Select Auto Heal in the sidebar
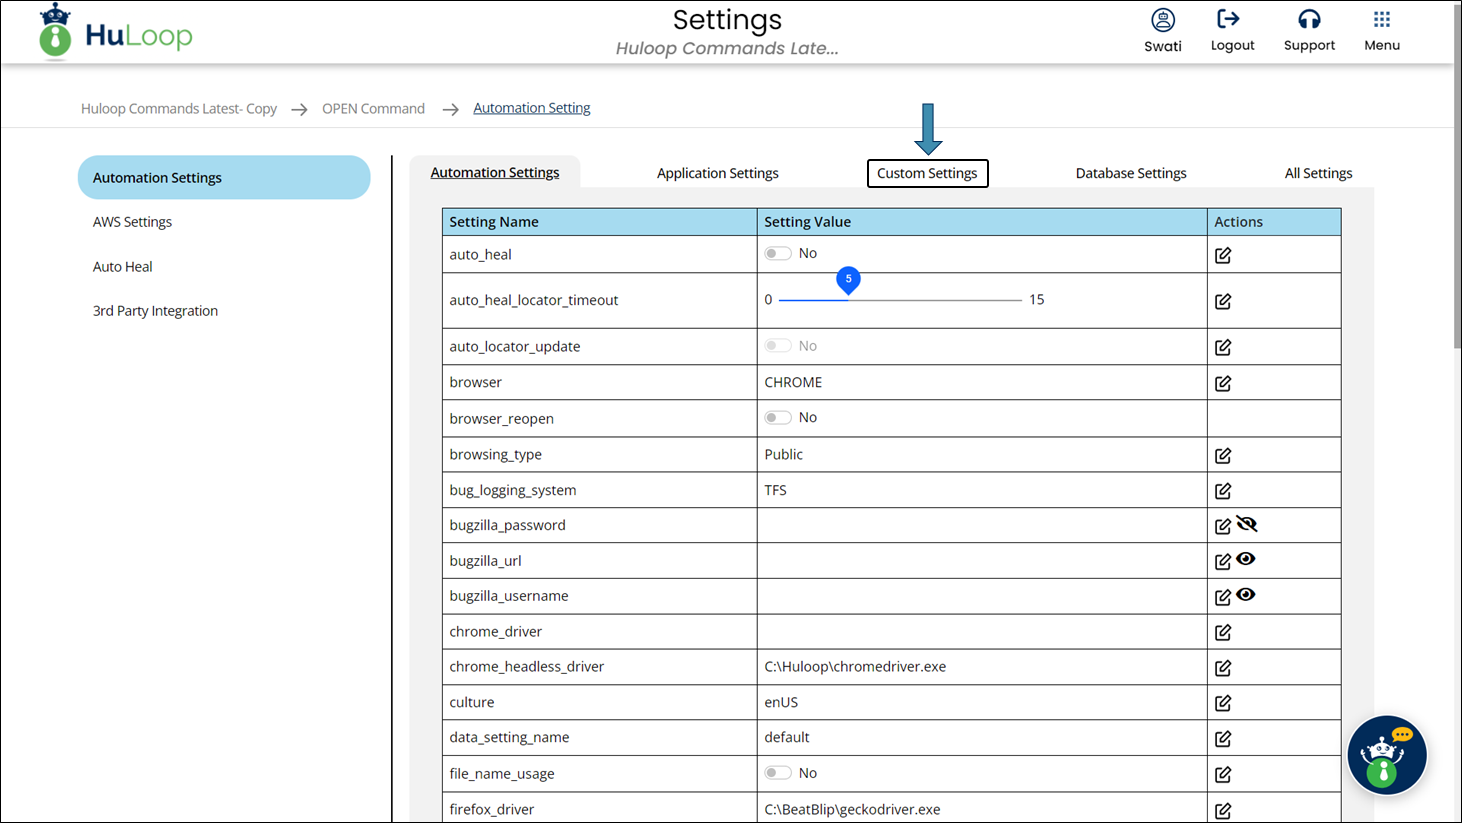The height and width of the screenshot is (823, 1462). click(x=123, y=267)
